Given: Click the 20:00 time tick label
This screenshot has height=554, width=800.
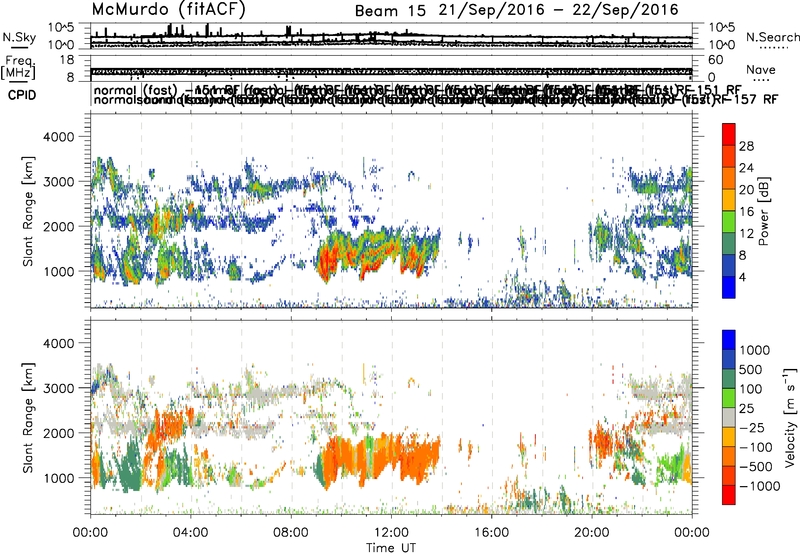Looking at the screenshot, I should (x=591, y=533).
